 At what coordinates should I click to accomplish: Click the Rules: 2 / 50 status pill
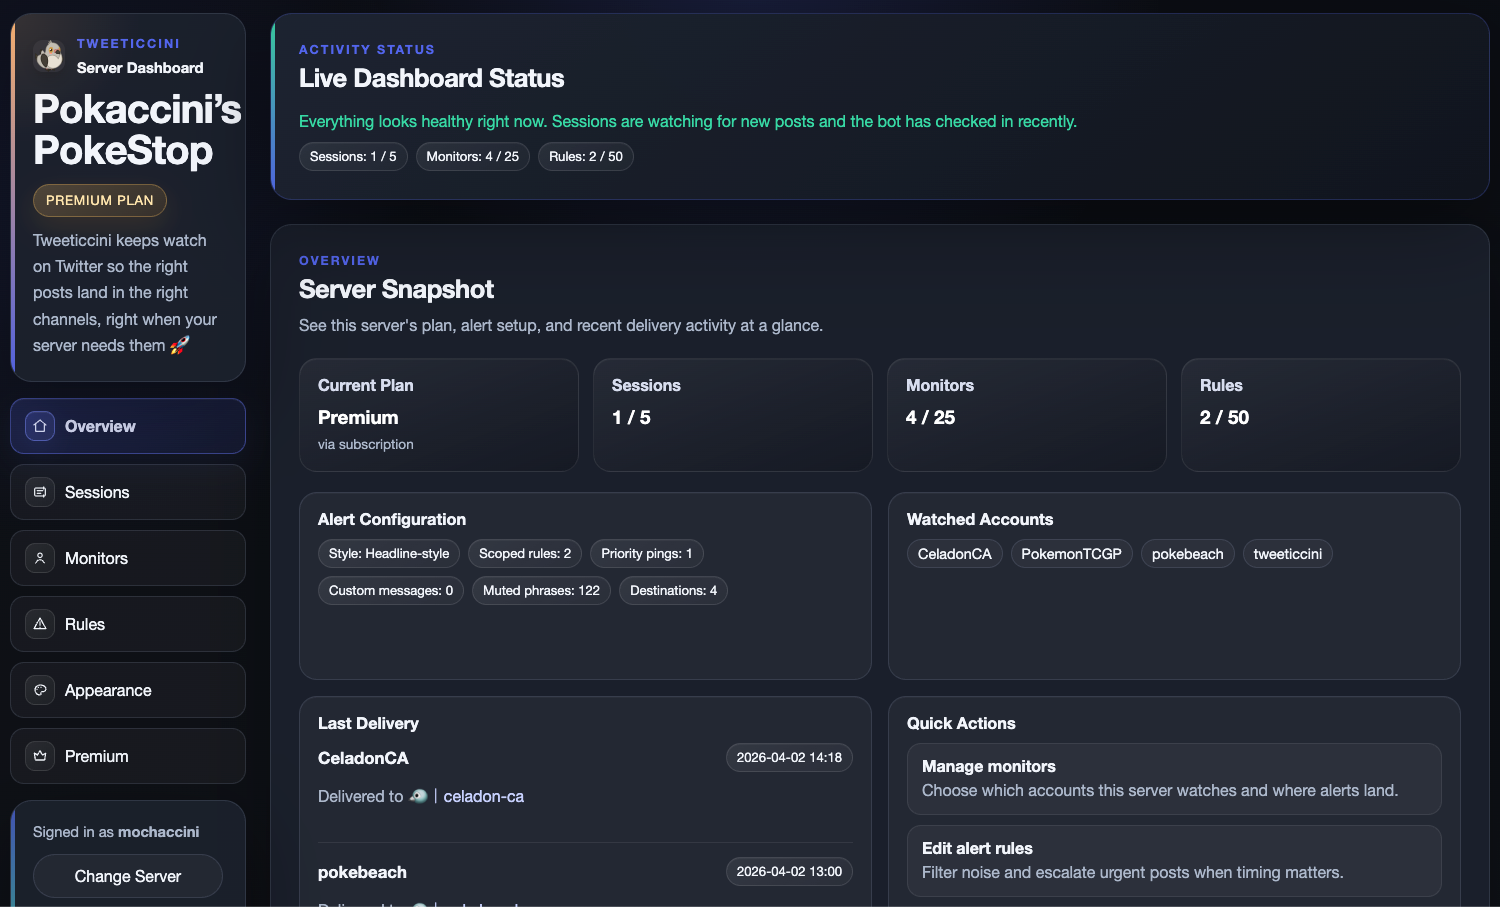(586, 156)
